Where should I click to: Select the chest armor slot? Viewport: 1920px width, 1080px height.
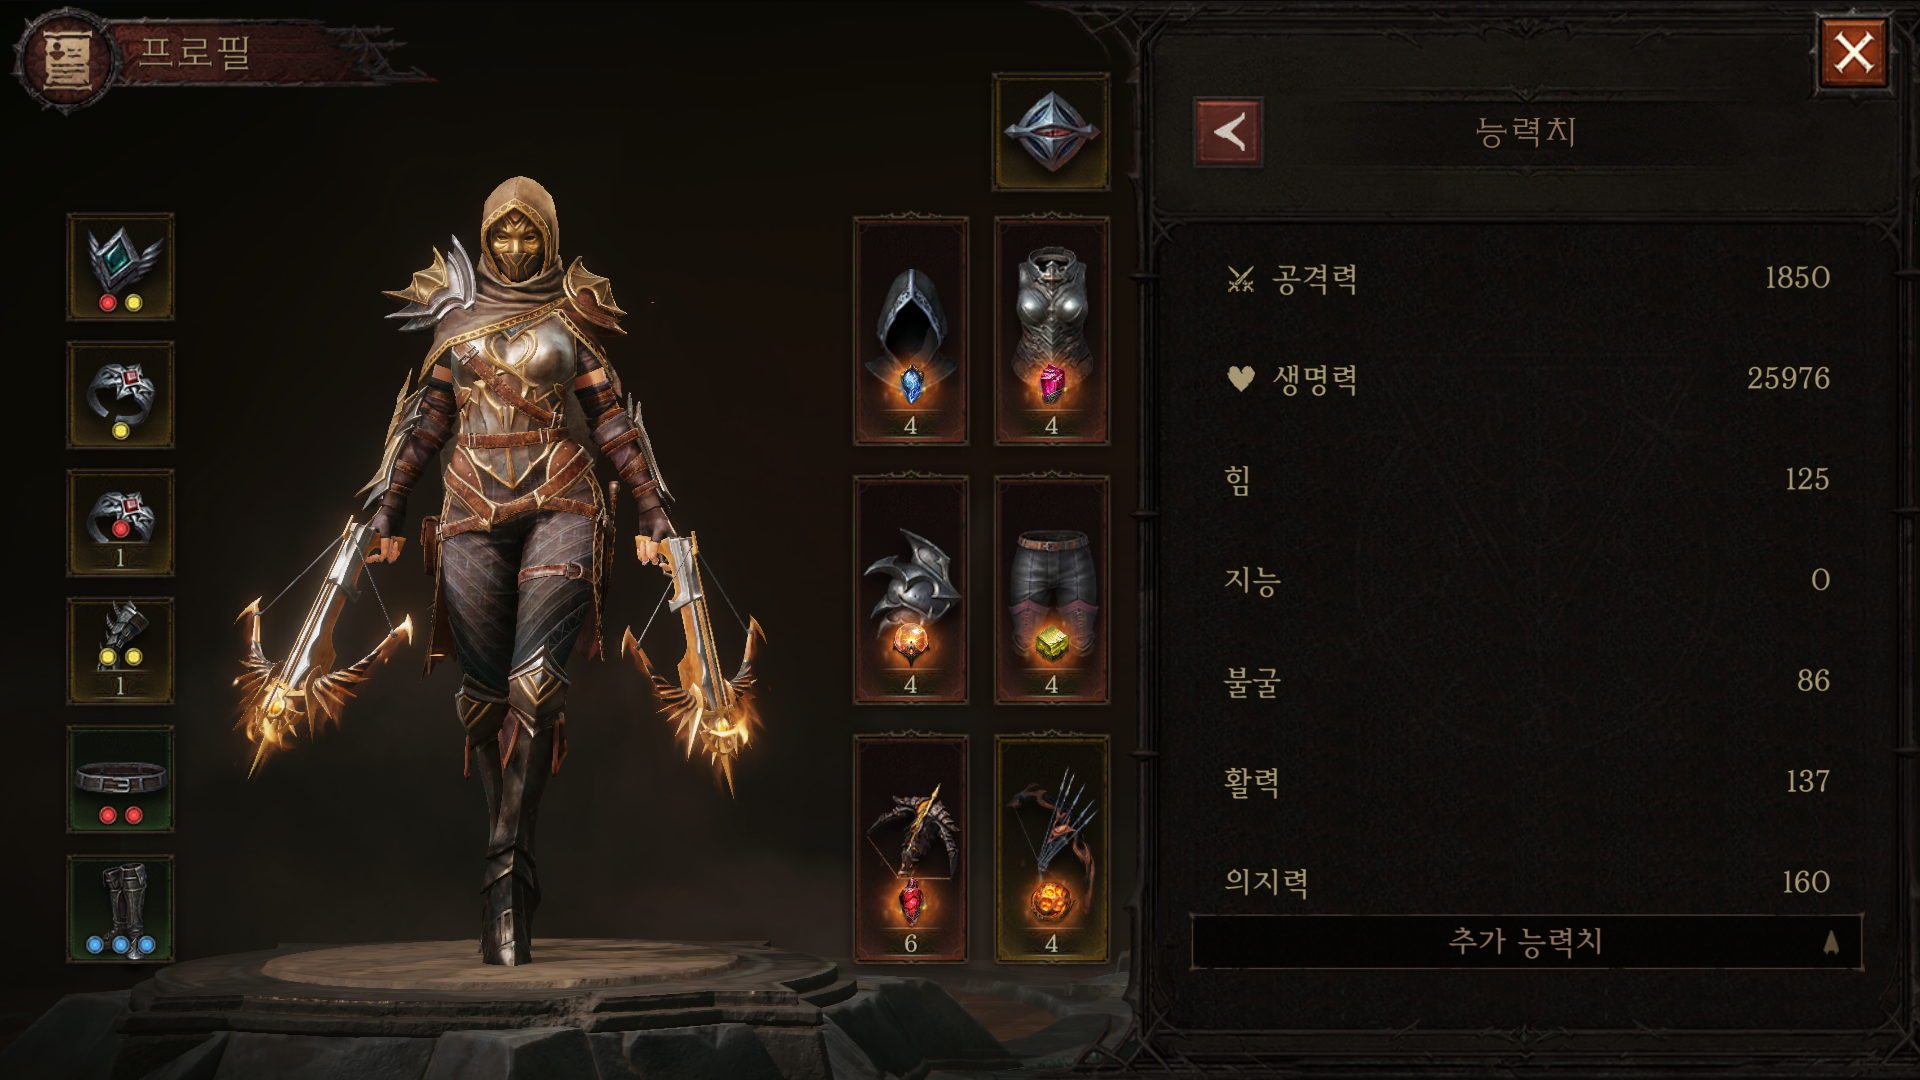(1051, 331)
